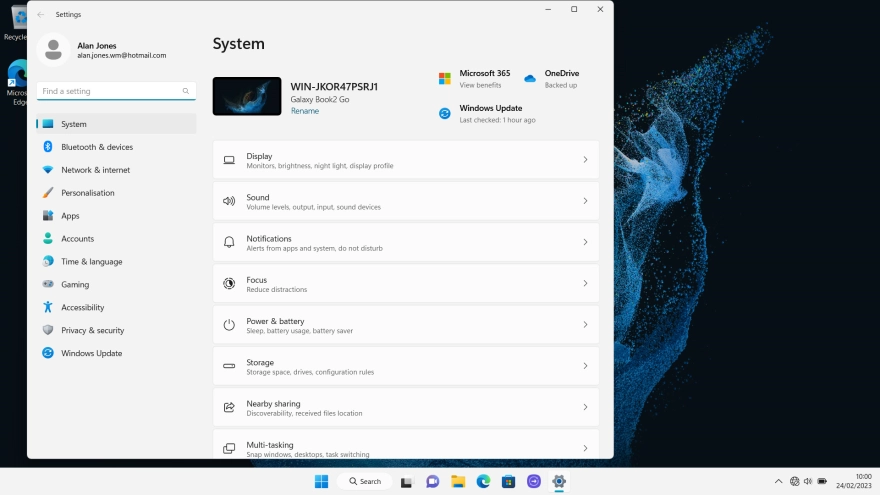Open Power & battery settings row

click(x=405, y=325)
